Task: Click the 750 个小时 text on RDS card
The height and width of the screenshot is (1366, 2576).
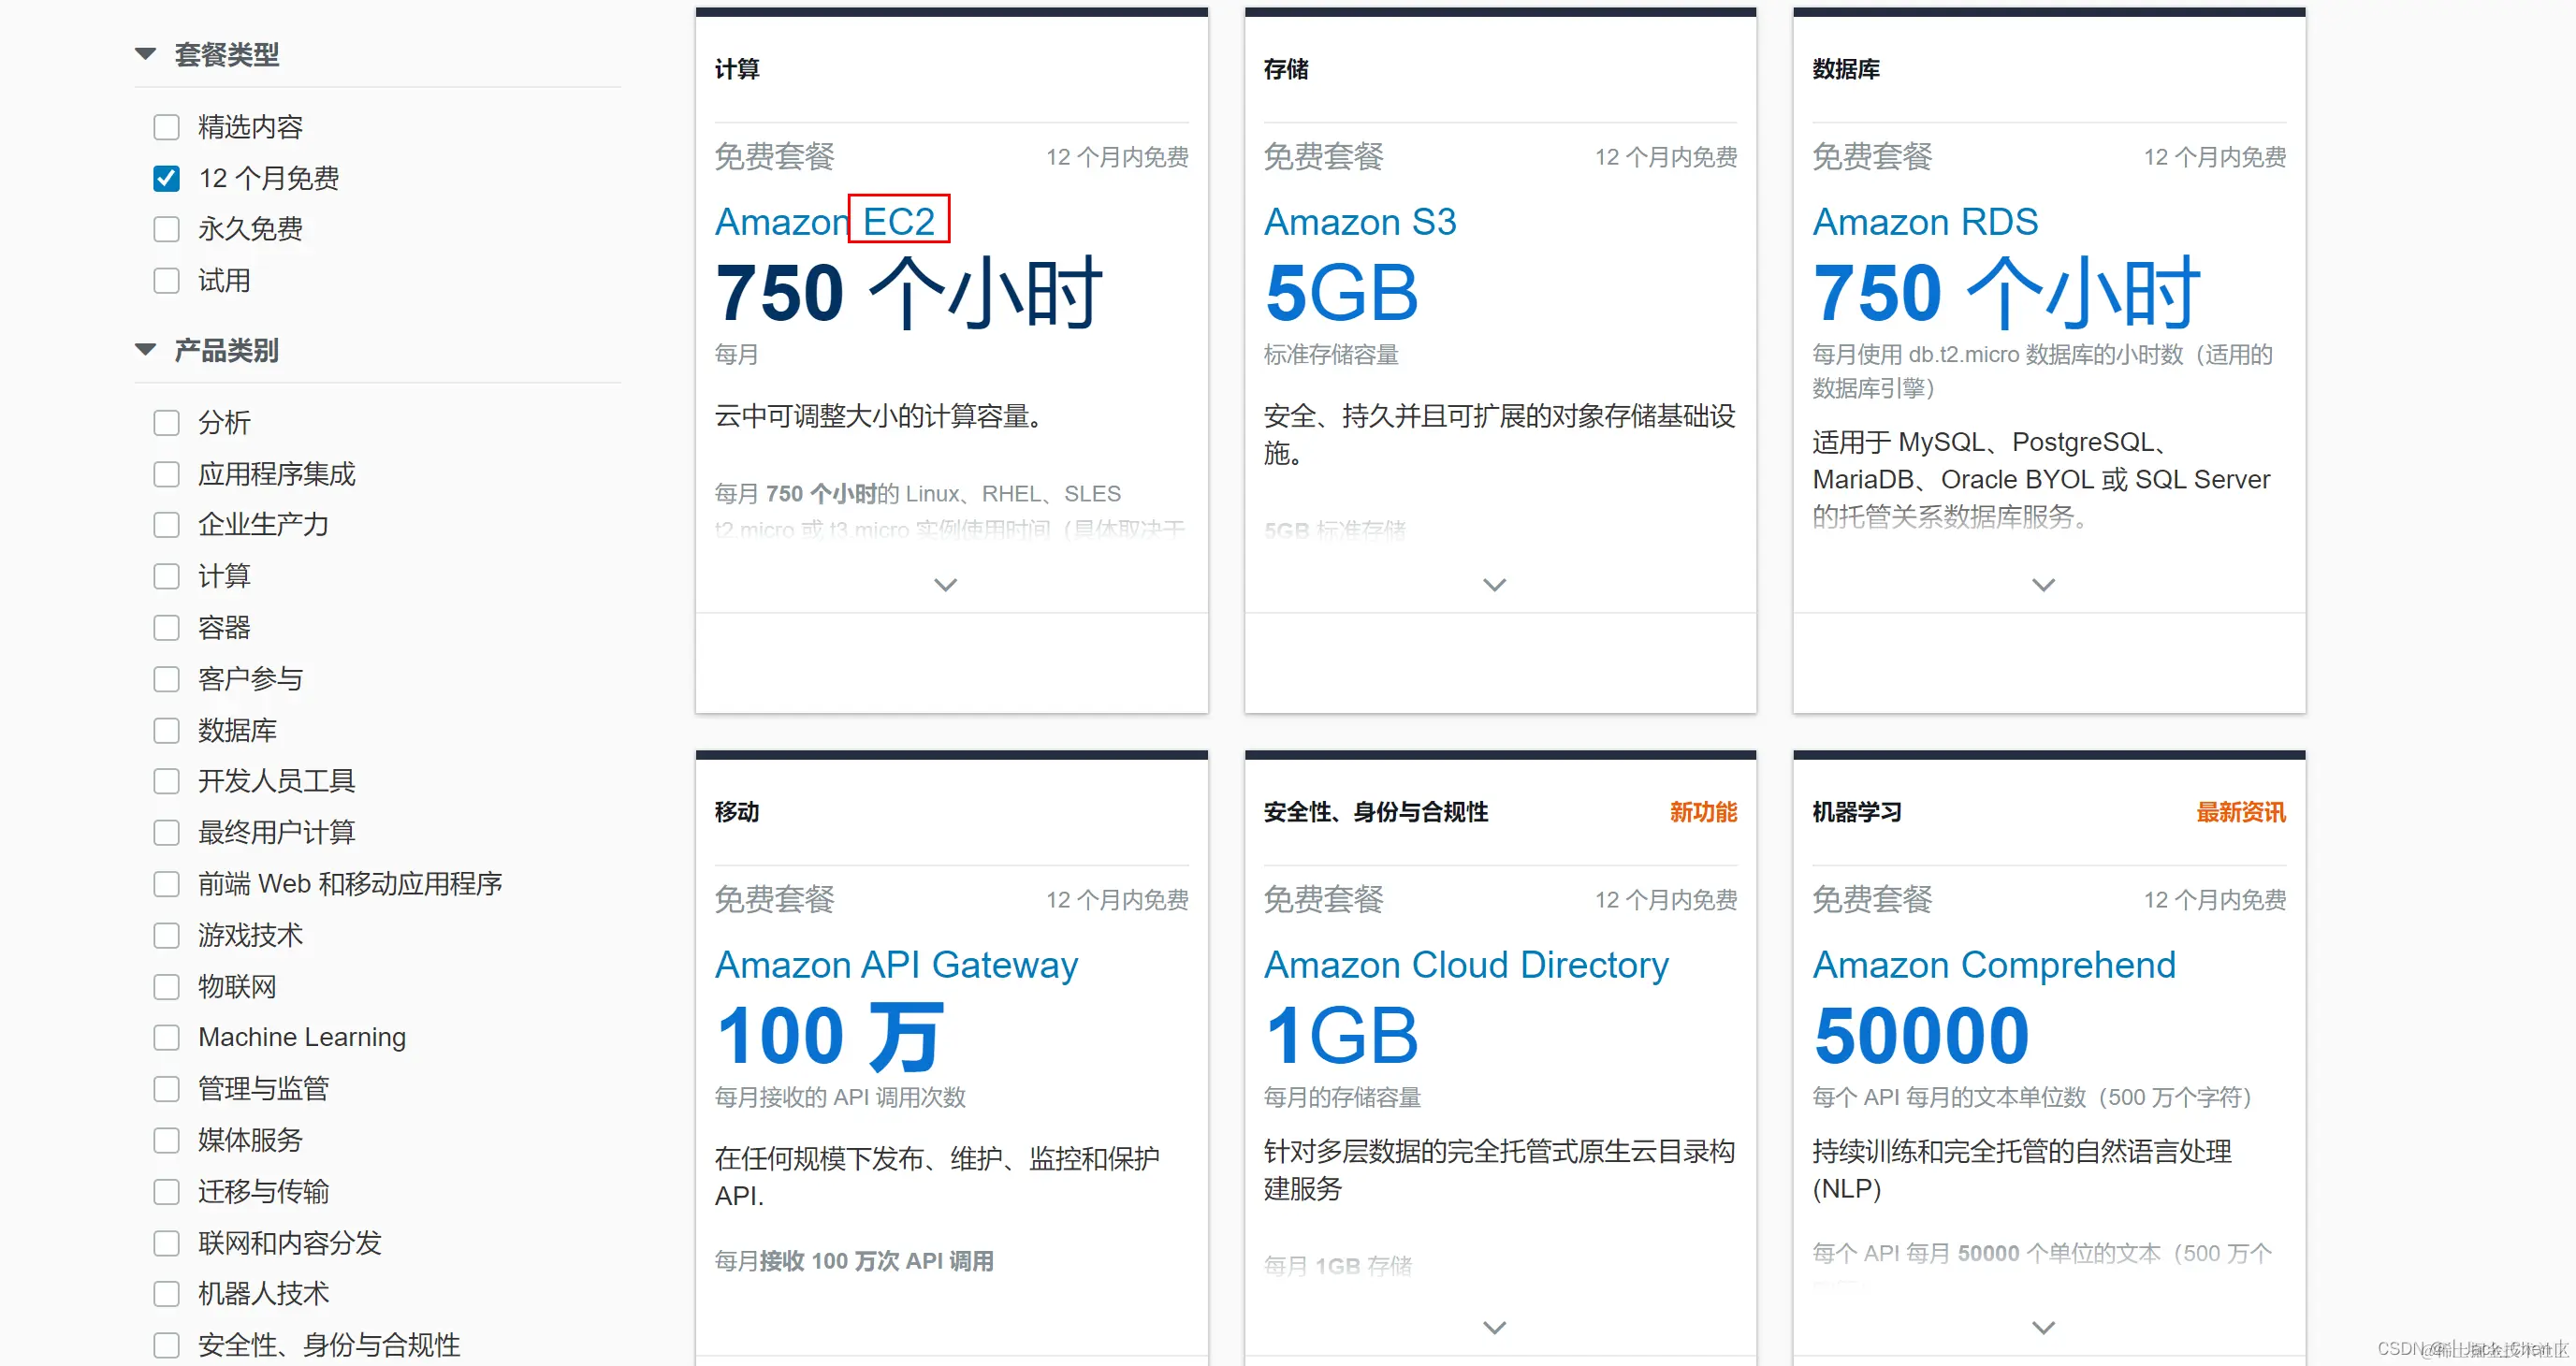Action: click(2006, 293)
